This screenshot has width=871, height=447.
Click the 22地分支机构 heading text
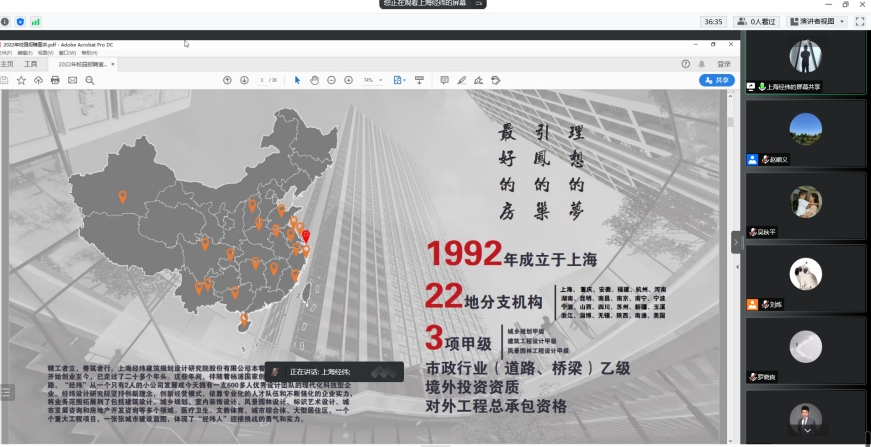[484, 297]
